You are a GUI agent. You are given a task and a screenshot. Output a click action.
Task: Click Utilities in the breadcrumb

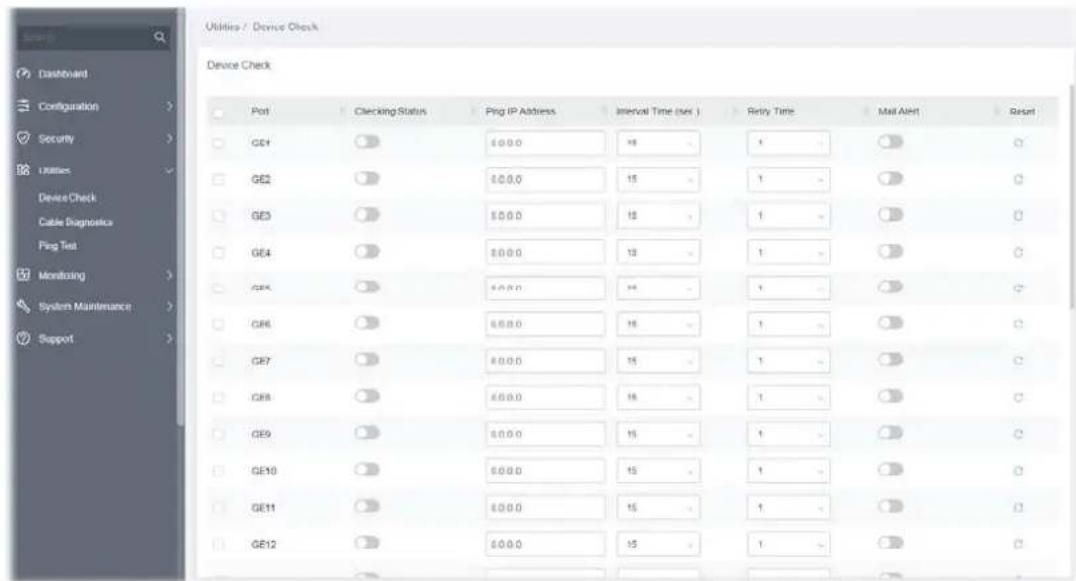pos(222,27)
